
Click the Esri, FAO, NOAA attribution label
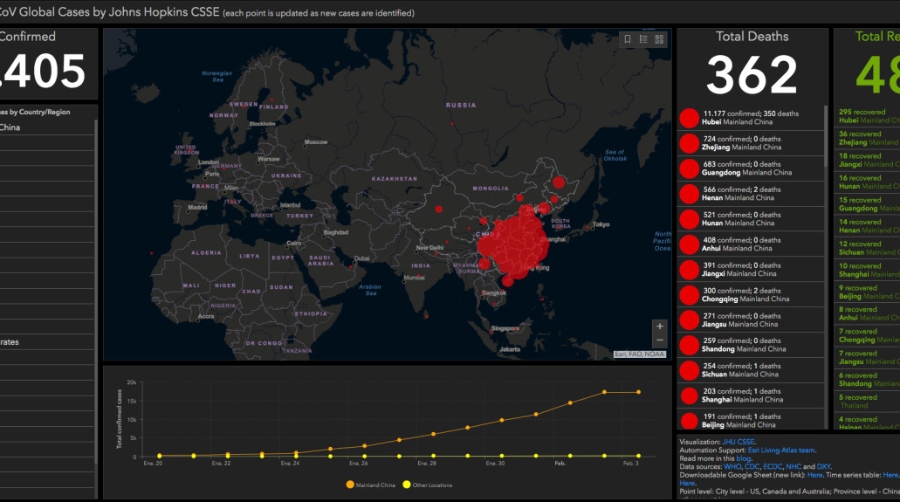[x=639, y=354]
